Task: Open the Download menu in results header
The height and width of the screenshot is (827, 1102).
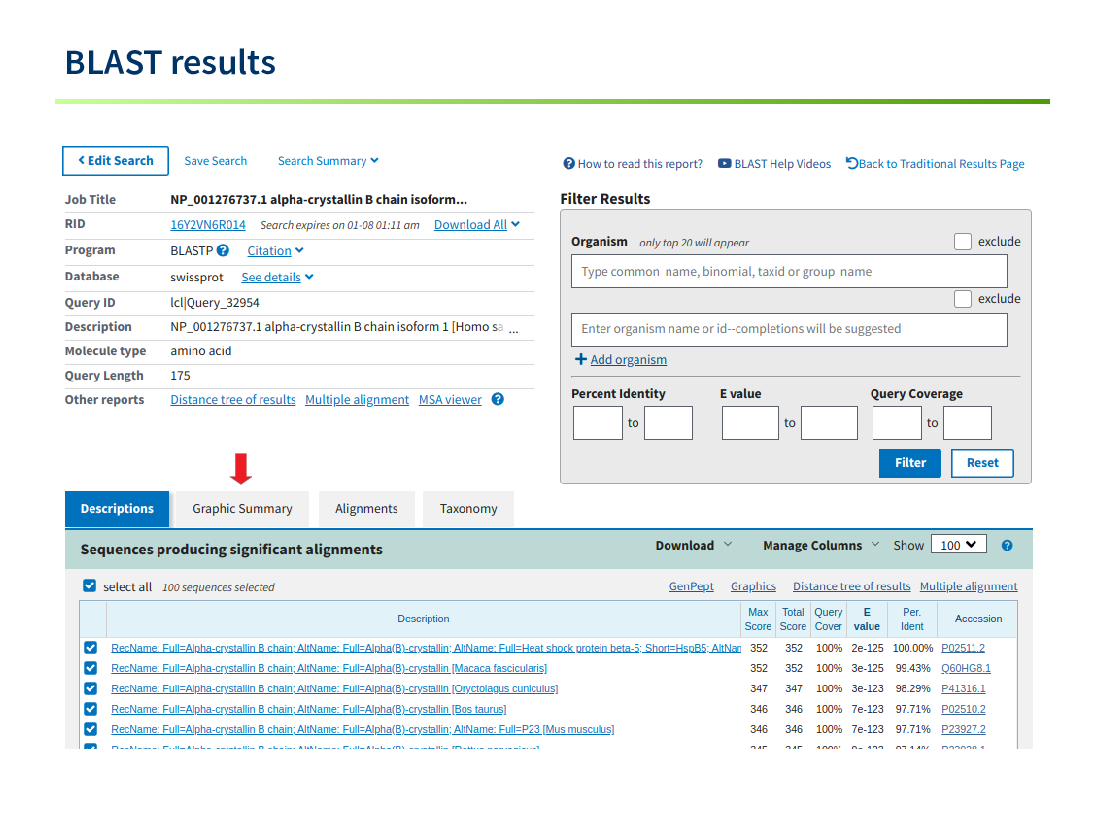Action: coord(694,545)
